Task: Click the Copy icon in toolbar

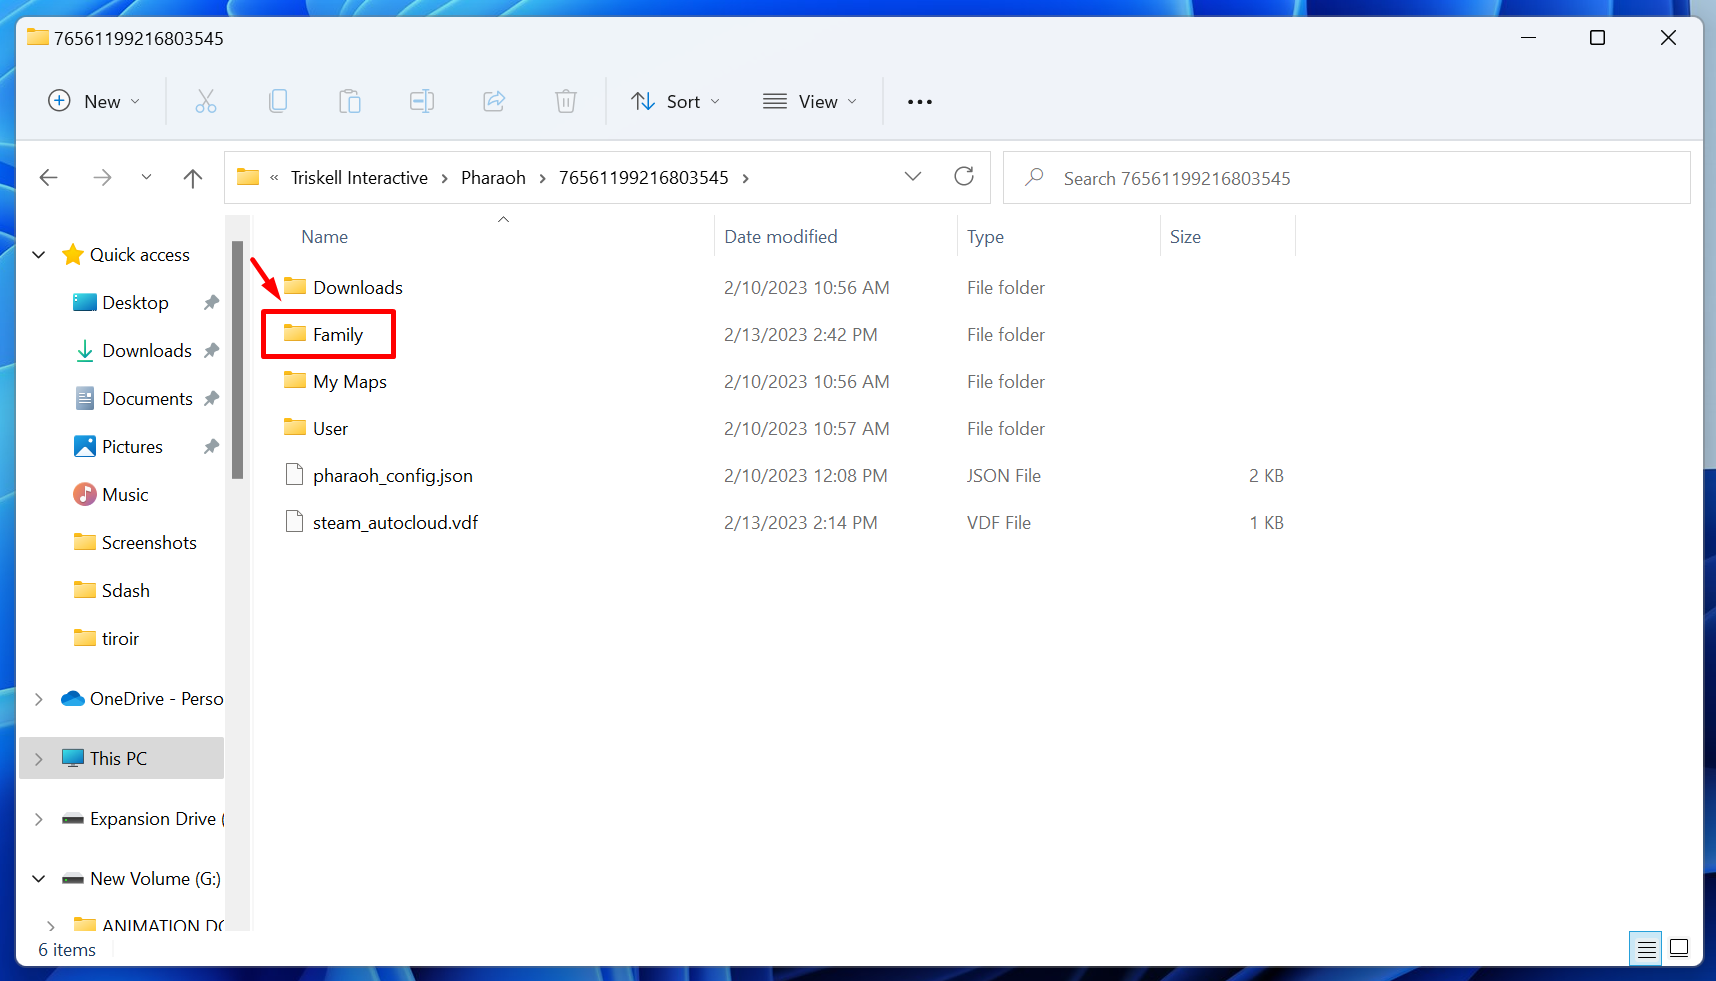Action: click(278, 101)
